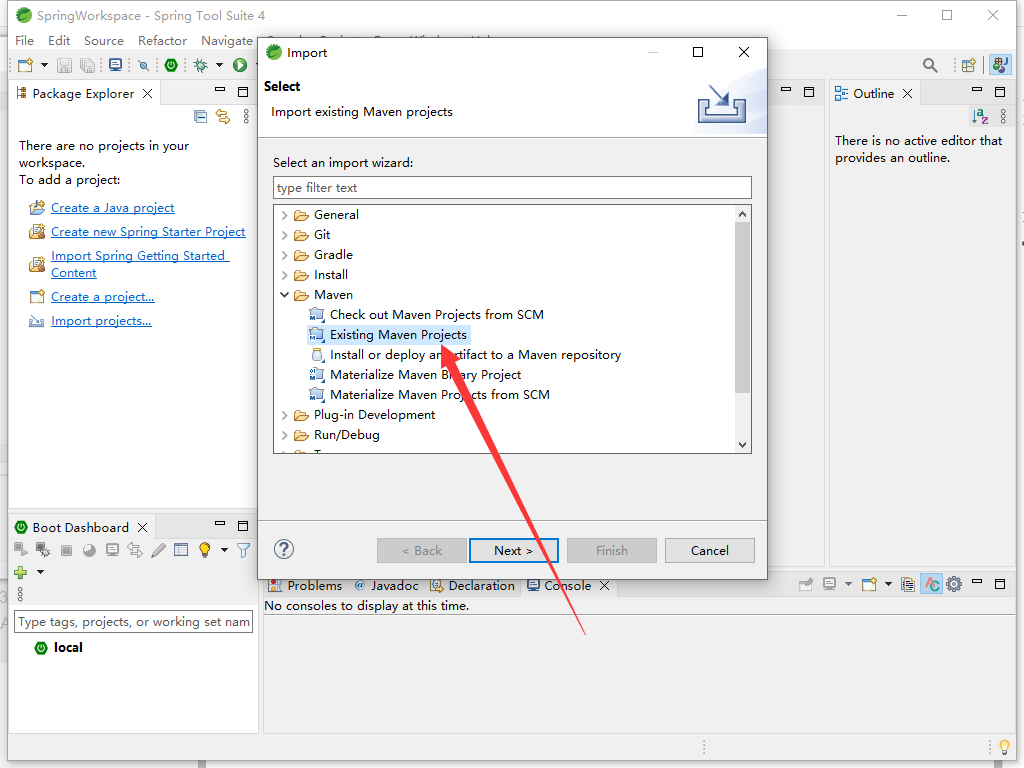Expand the Git folder in import wizard
This screenshot has height=768, width=1024.
pos(284,235)
